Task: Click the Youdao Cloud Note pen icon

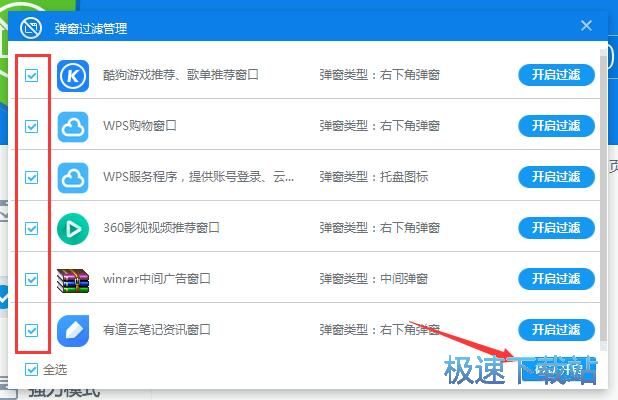Action: 73,330
